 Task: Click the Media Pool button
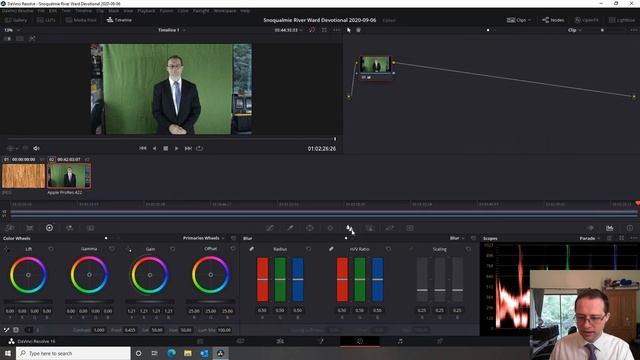click(x=81, y=20)
